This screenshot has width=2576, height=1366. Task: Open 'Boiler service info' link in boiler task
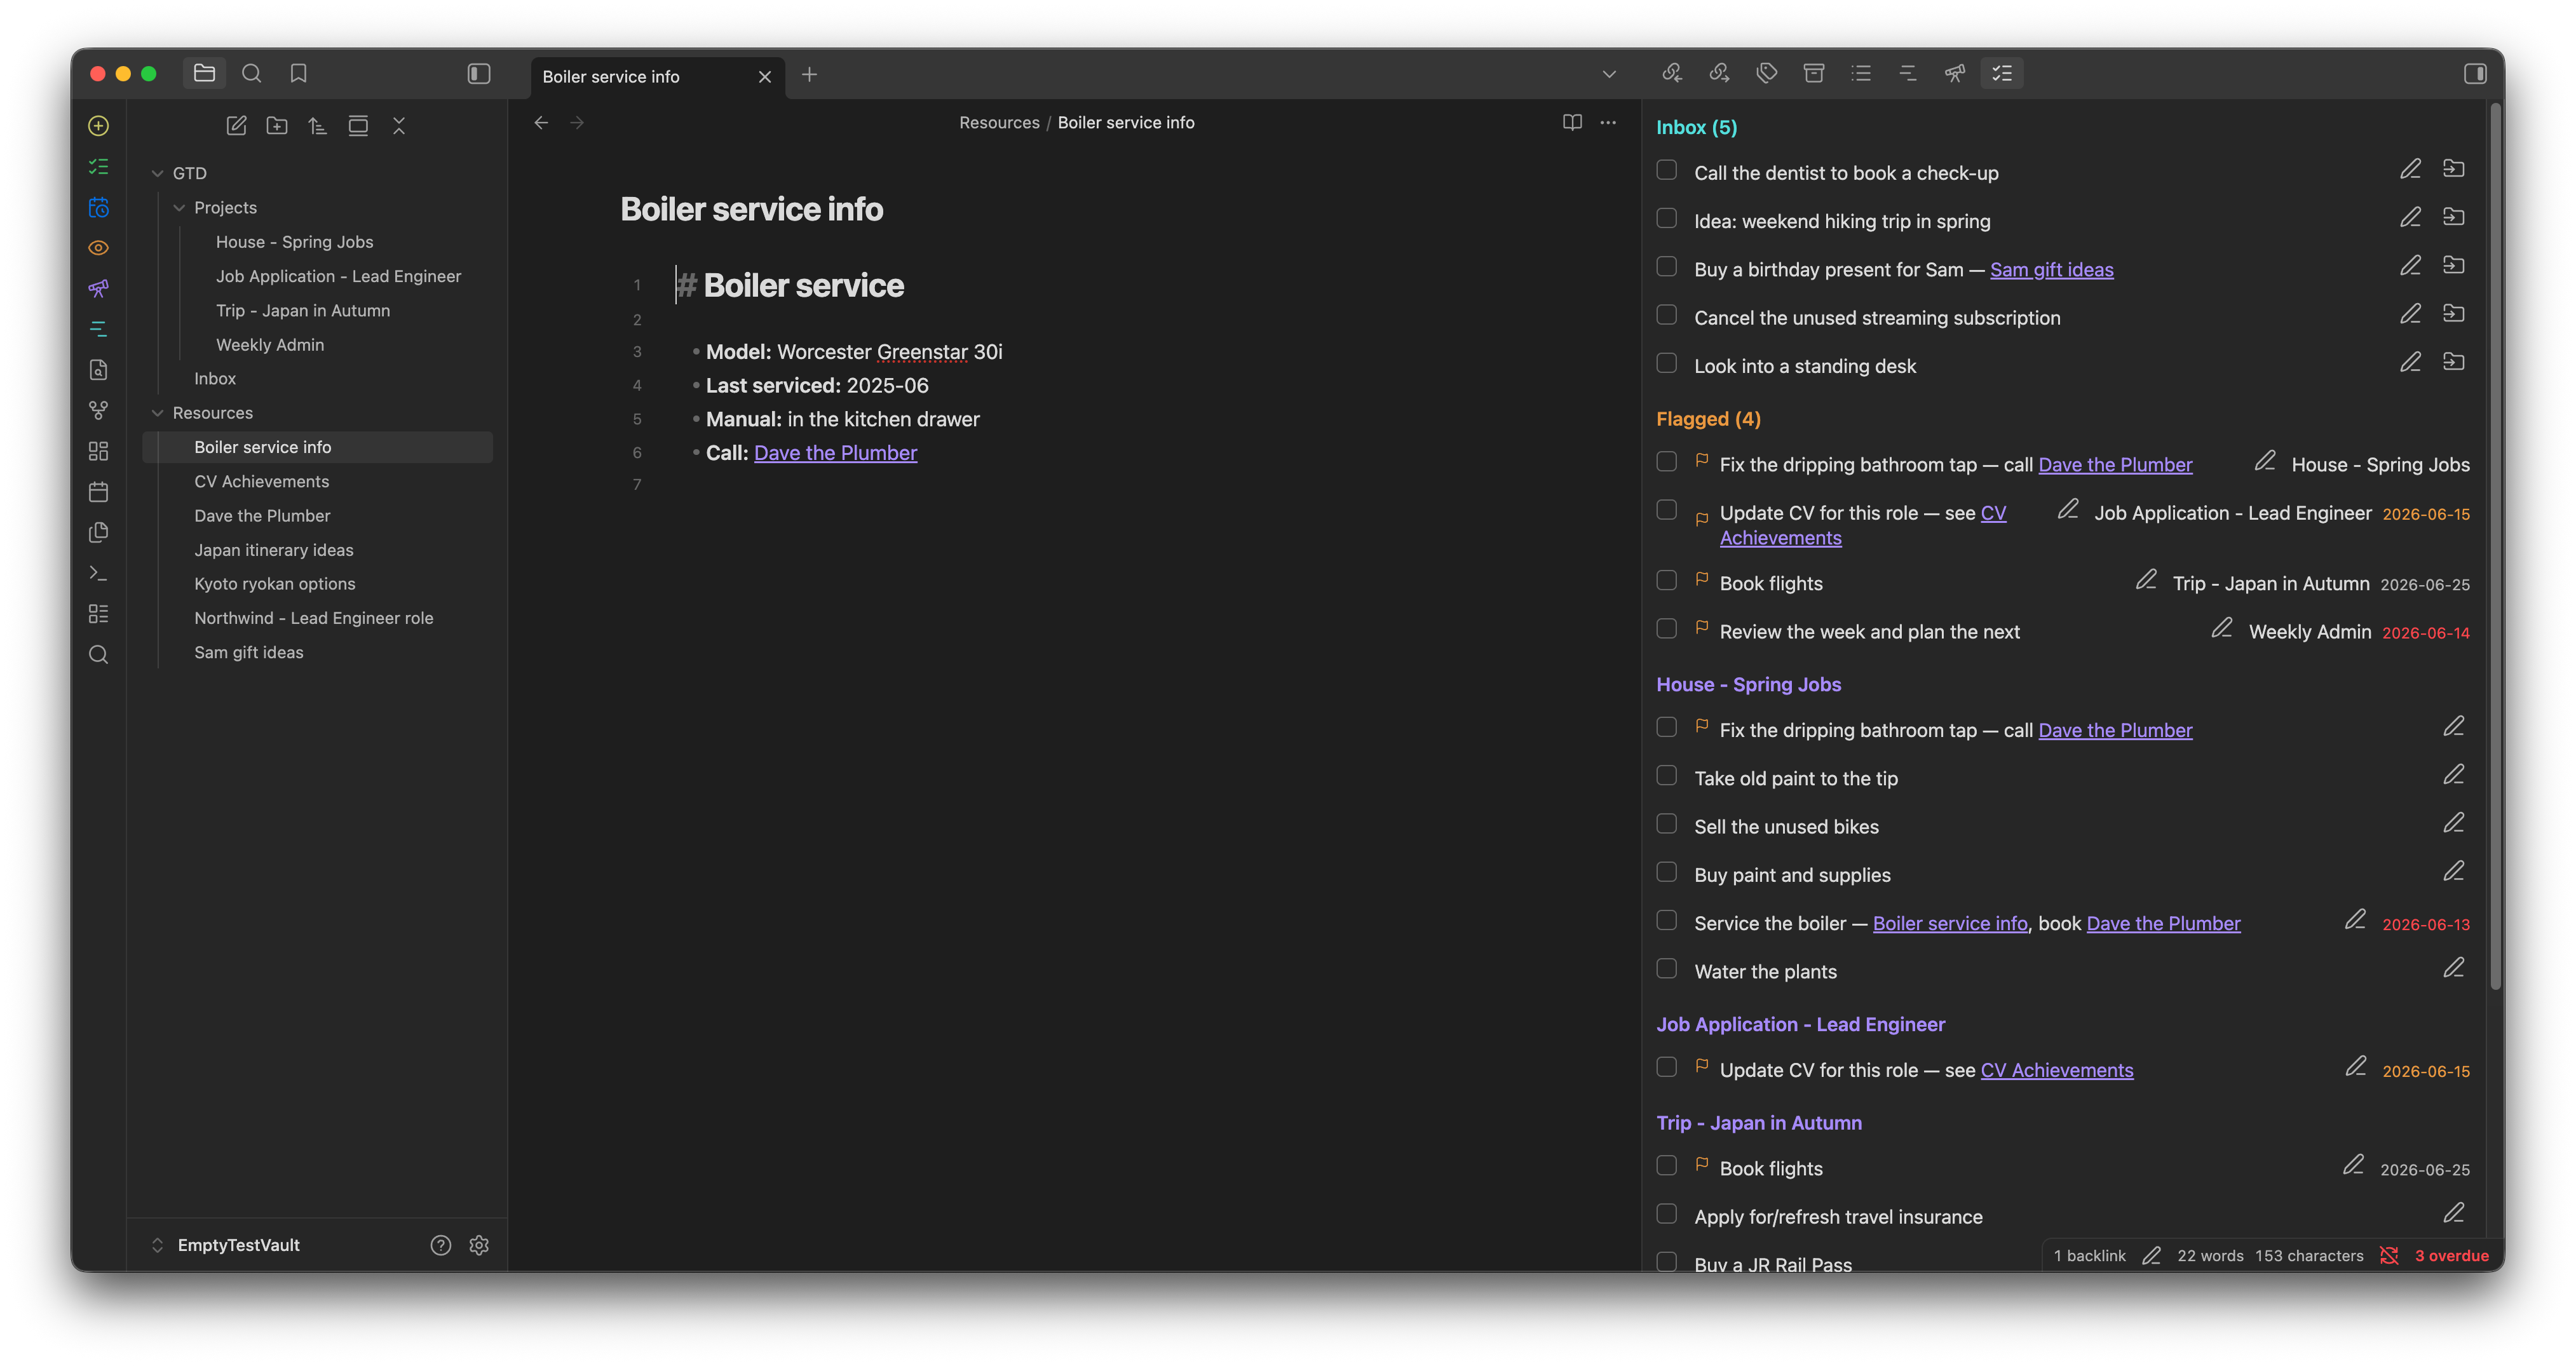coord(1949,924)
